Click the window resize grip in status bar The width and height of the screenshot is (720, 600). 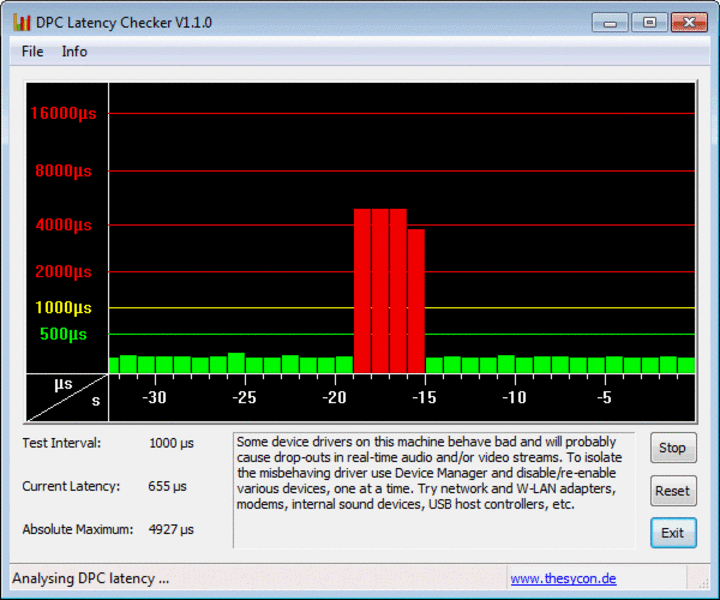(701, 582)
